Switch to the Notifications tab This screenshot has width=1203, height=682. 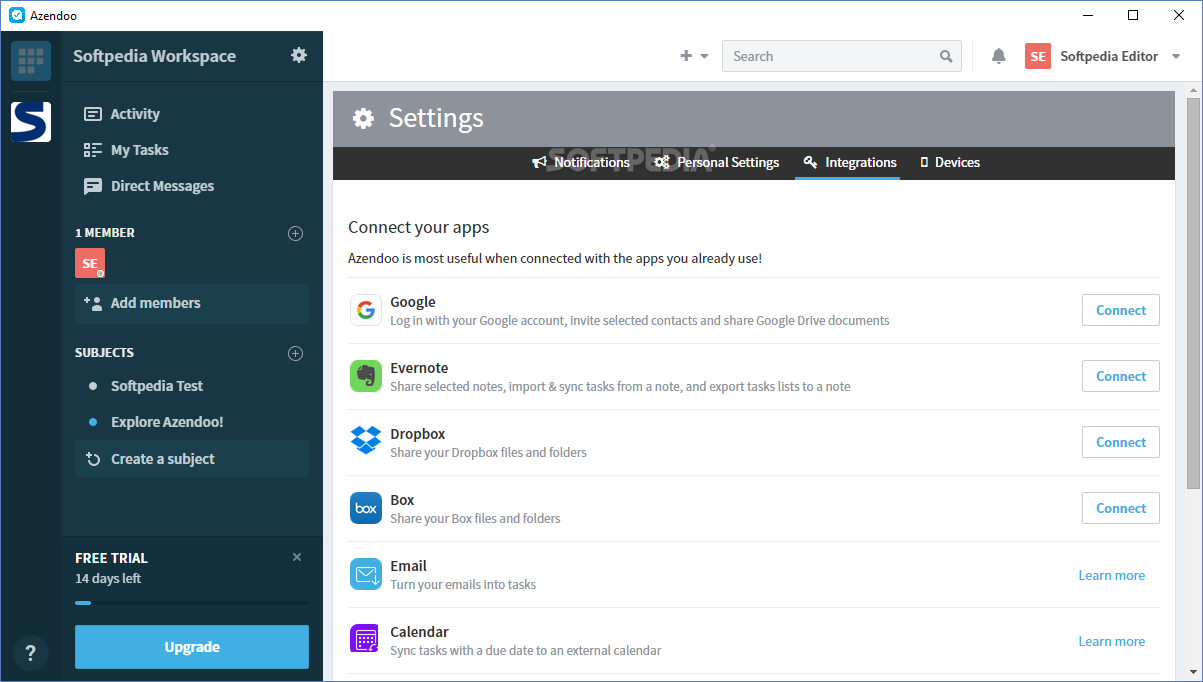point(581,162)
